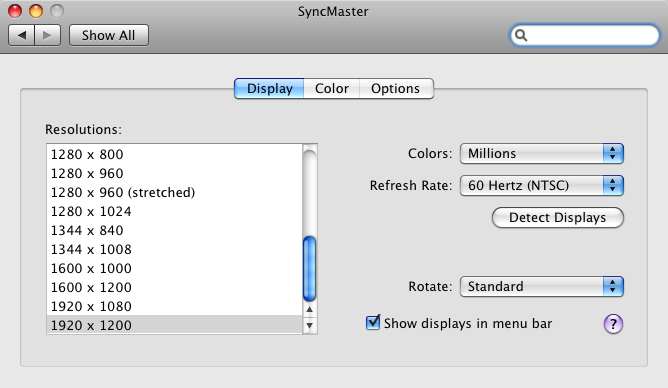
Task: Click the blue resolutions scrollbar thumb
Action: [309, 269]
